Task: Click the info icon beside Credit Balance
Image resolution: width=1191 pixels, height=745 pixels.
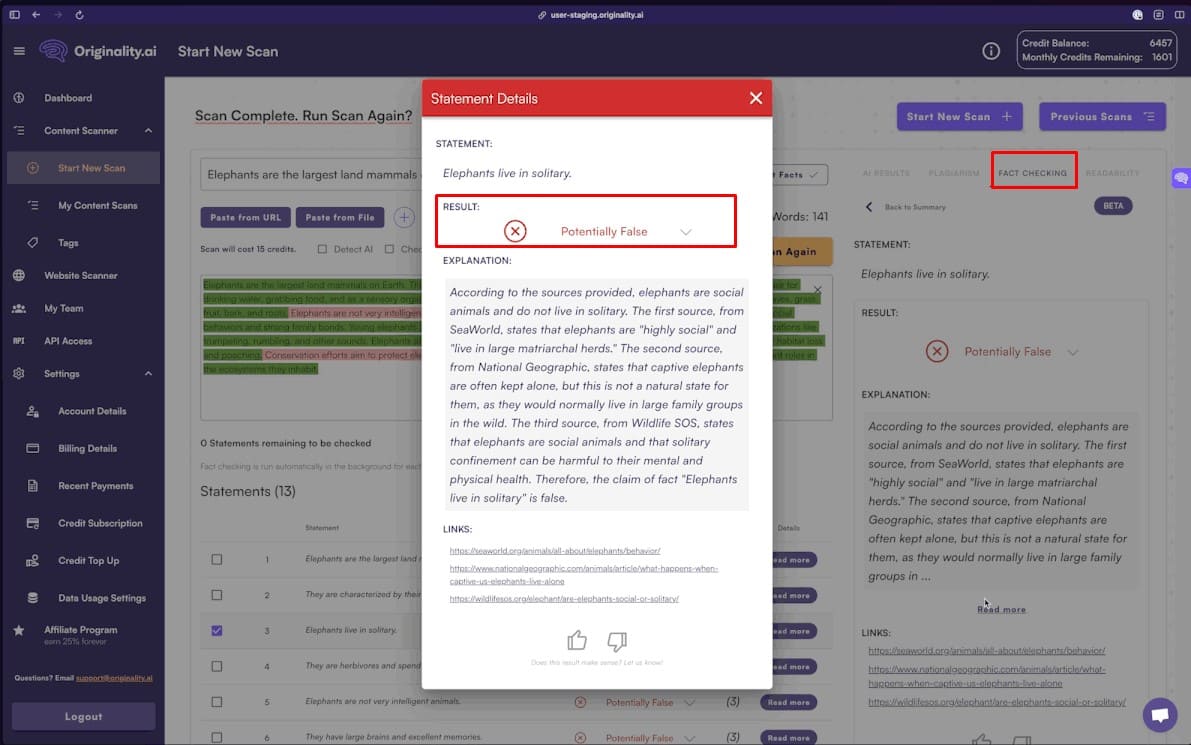Action: (x=991, y=51)
